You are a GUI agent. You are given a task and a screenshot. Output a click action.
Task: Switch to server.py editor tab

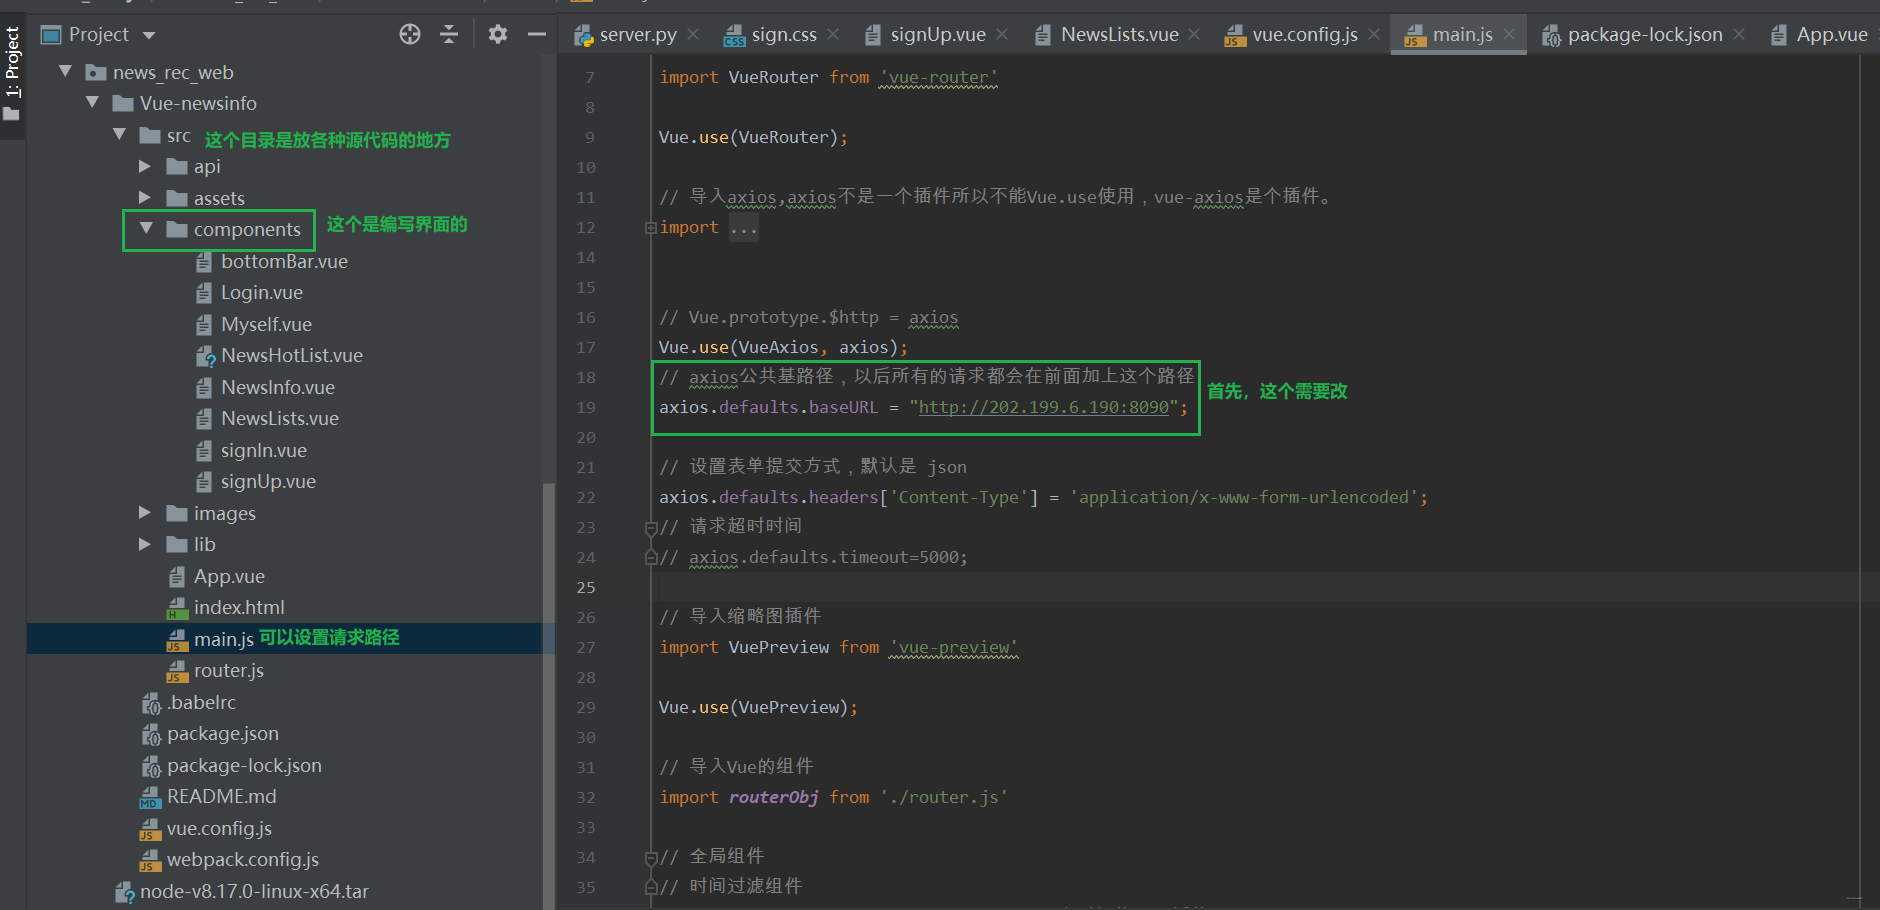click(637, 34)
